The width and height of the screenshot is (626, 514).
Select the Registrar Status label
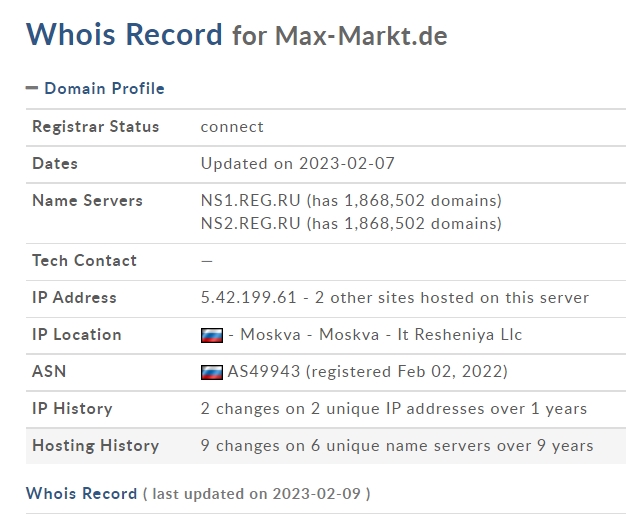(x=95, y=127)
